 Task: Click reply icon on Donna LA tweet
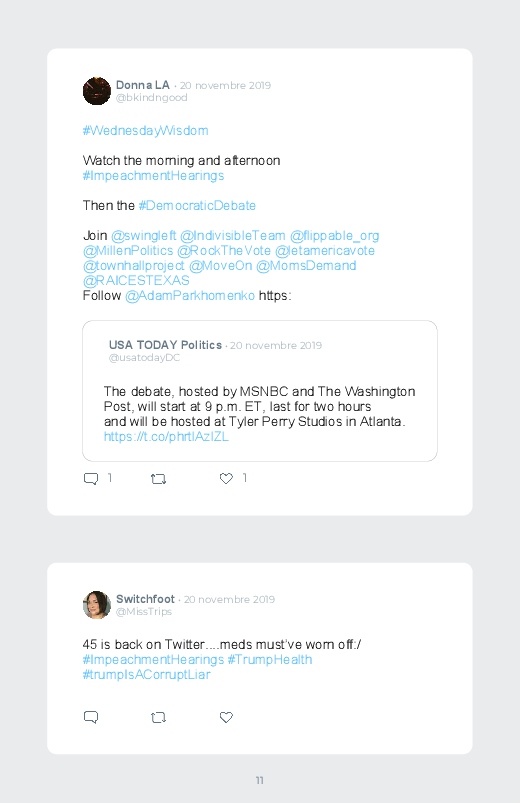click(91, 479)
